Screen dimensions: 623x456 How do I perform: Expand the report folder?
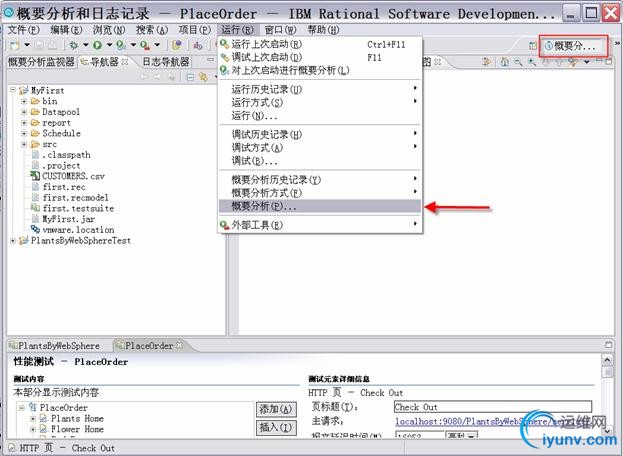tap(24, 123)
